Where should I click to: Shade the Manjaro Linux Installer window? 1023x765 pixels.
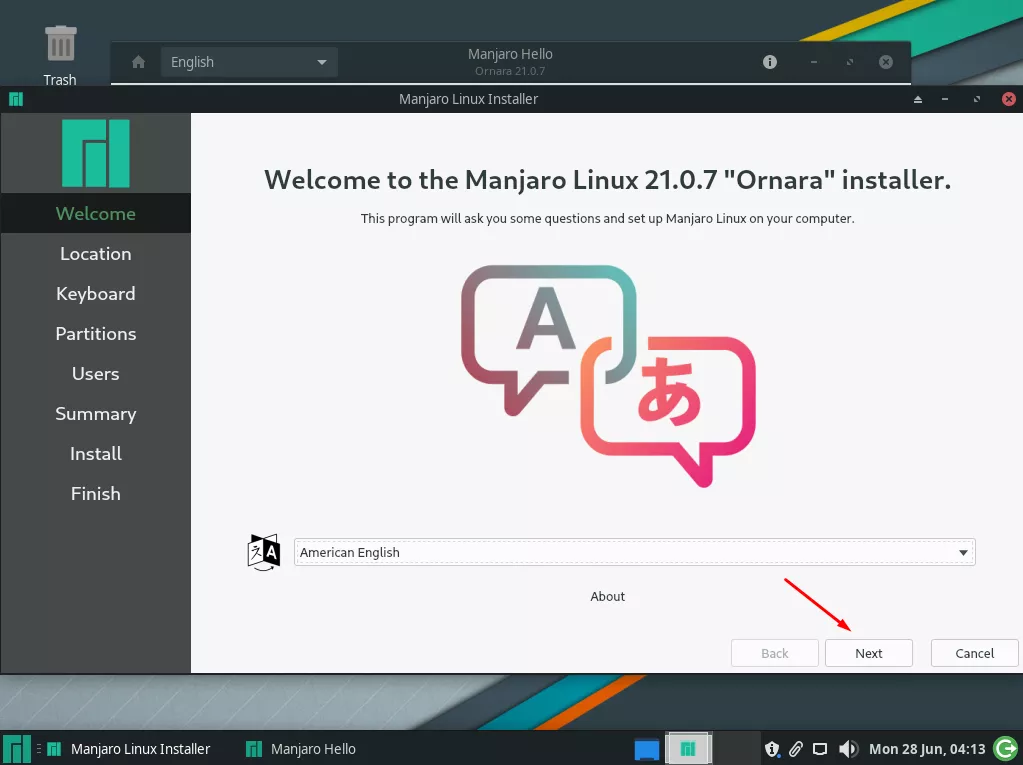[x=918, y=99]
